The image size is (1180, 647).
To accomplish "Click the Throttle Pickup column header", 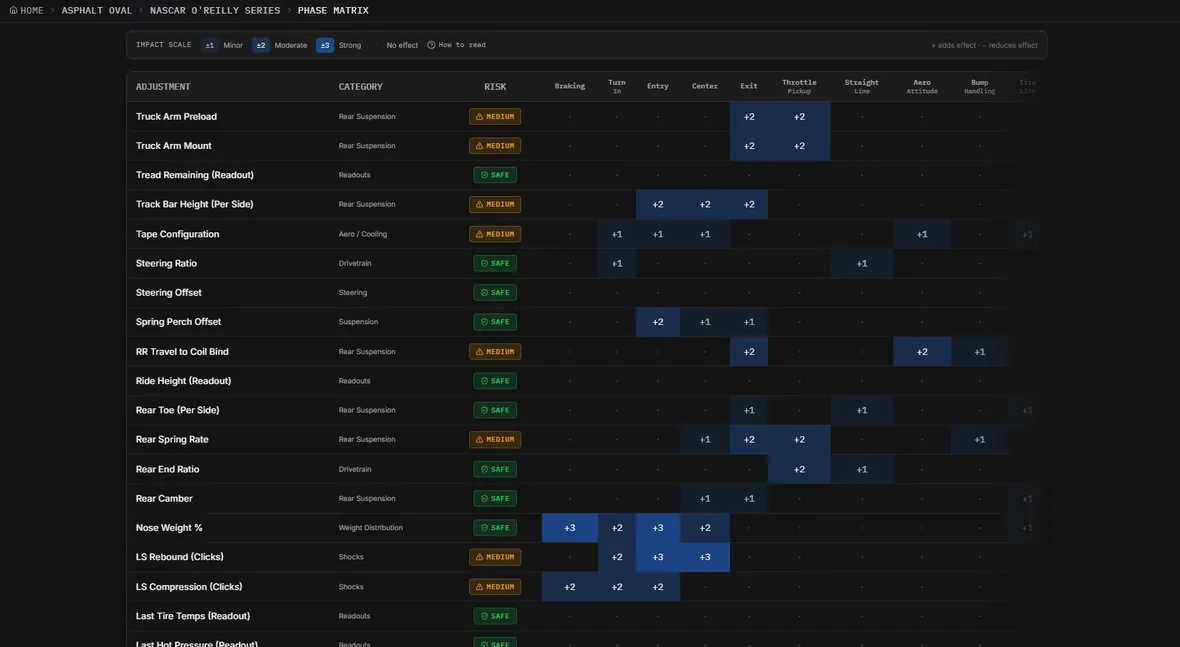I will 799,87.
